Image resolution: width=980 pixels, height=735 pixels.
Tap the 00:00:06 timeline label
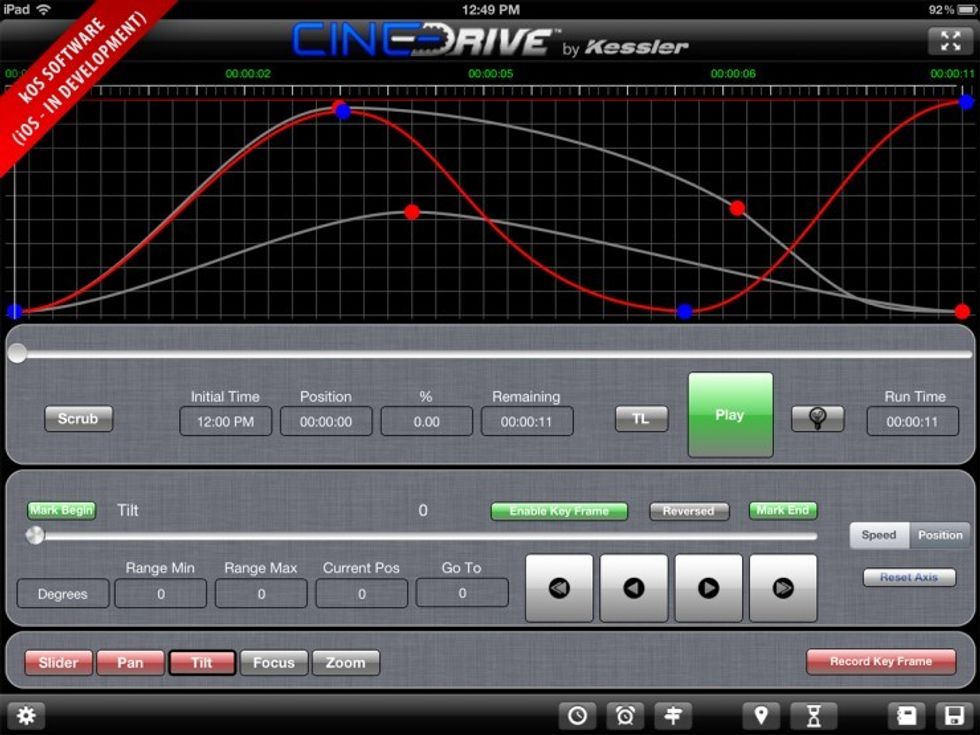(733, 74)
